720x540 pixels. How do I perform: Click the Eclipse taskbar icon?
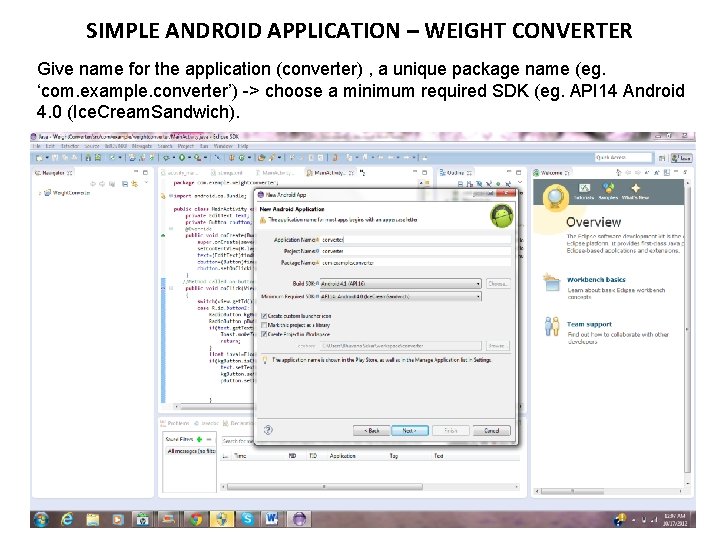(x=299, y=519)
